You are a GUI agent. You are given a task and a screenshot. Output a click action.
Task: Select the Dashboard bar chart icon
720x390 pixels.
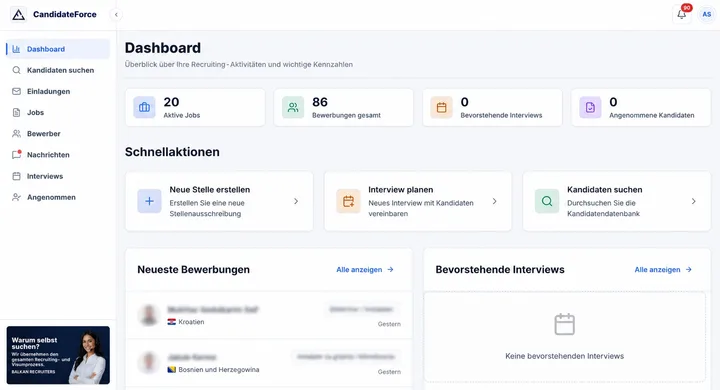(x=17, y=49)
